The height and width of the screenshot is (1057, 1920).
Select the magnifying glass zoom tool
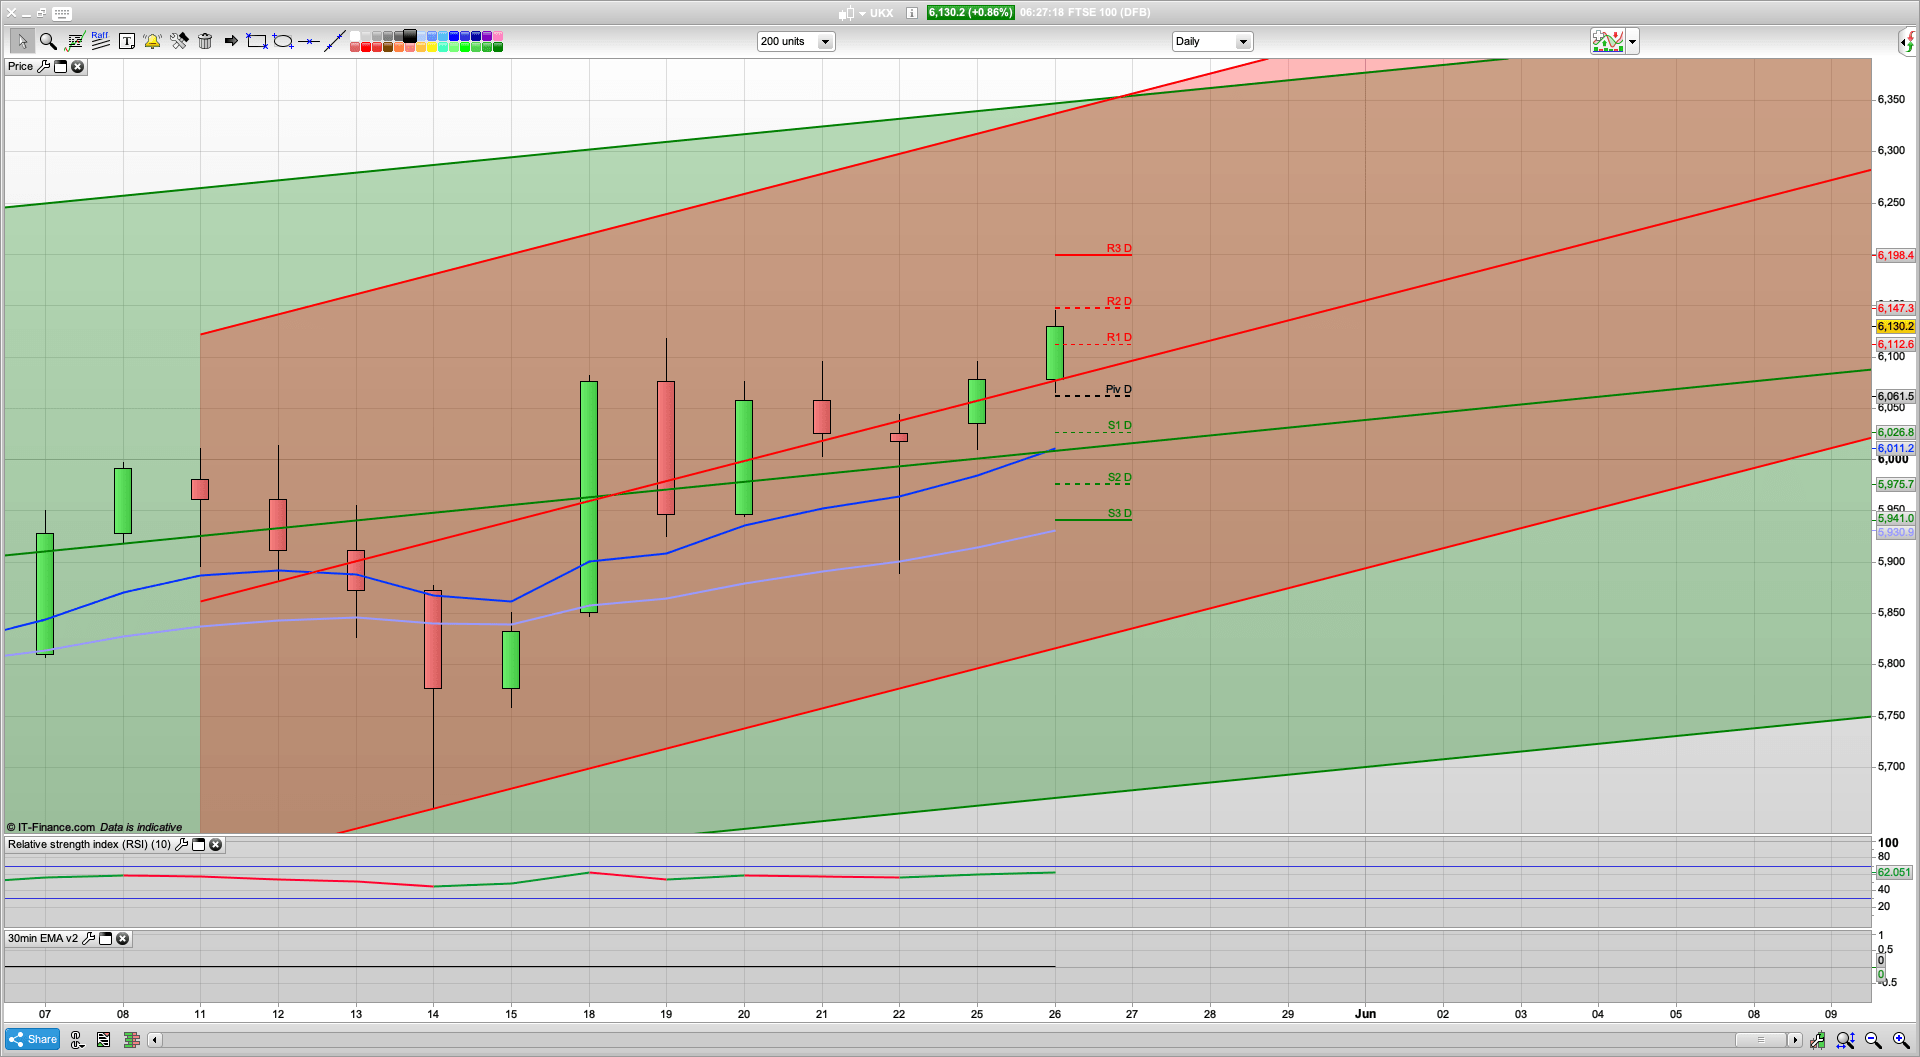tap(47, 41)
